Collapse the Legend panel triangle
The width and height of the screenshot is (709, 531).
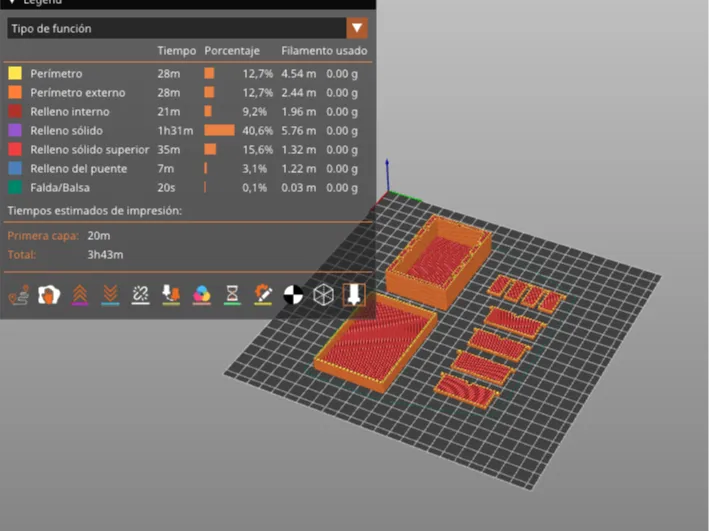coord(12,2)
